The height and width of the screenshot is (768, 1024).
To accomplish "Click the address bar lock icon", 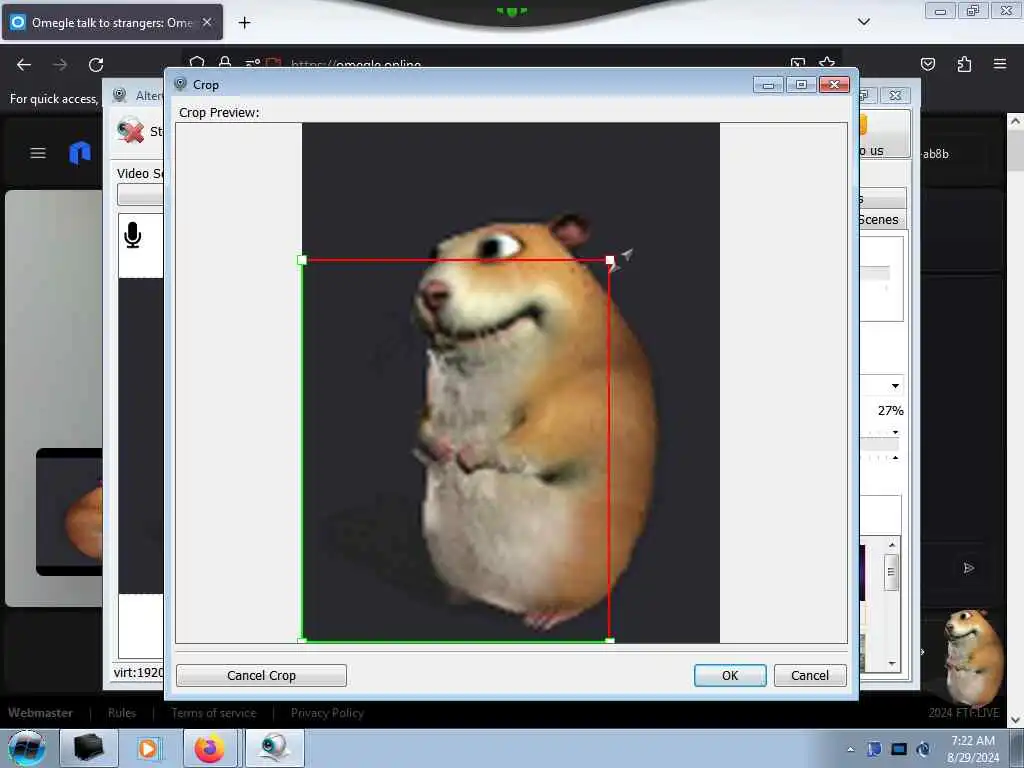I will 225,62.
